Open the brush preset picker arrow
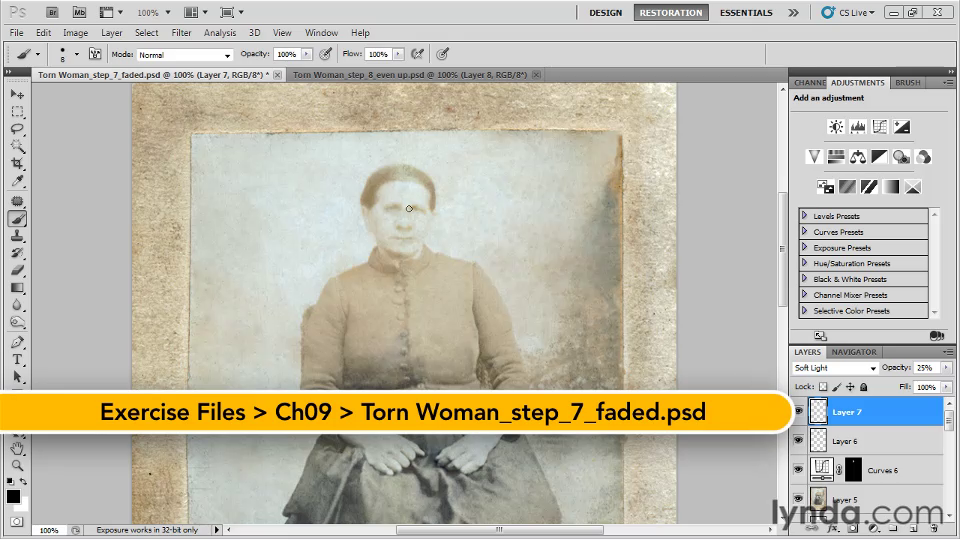 click(77, 54)
